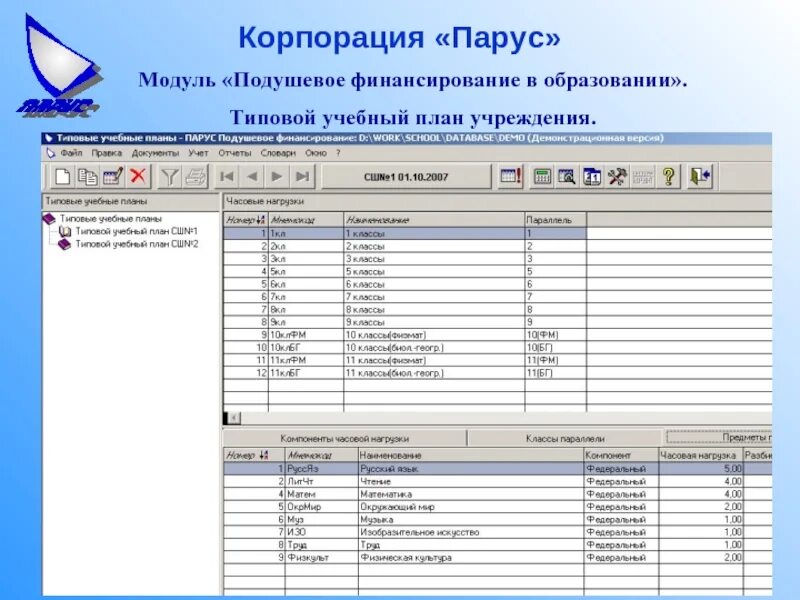Screen dimensions: 800x600
Task: Click the table search magnifier icon
Action: [567, 177]
